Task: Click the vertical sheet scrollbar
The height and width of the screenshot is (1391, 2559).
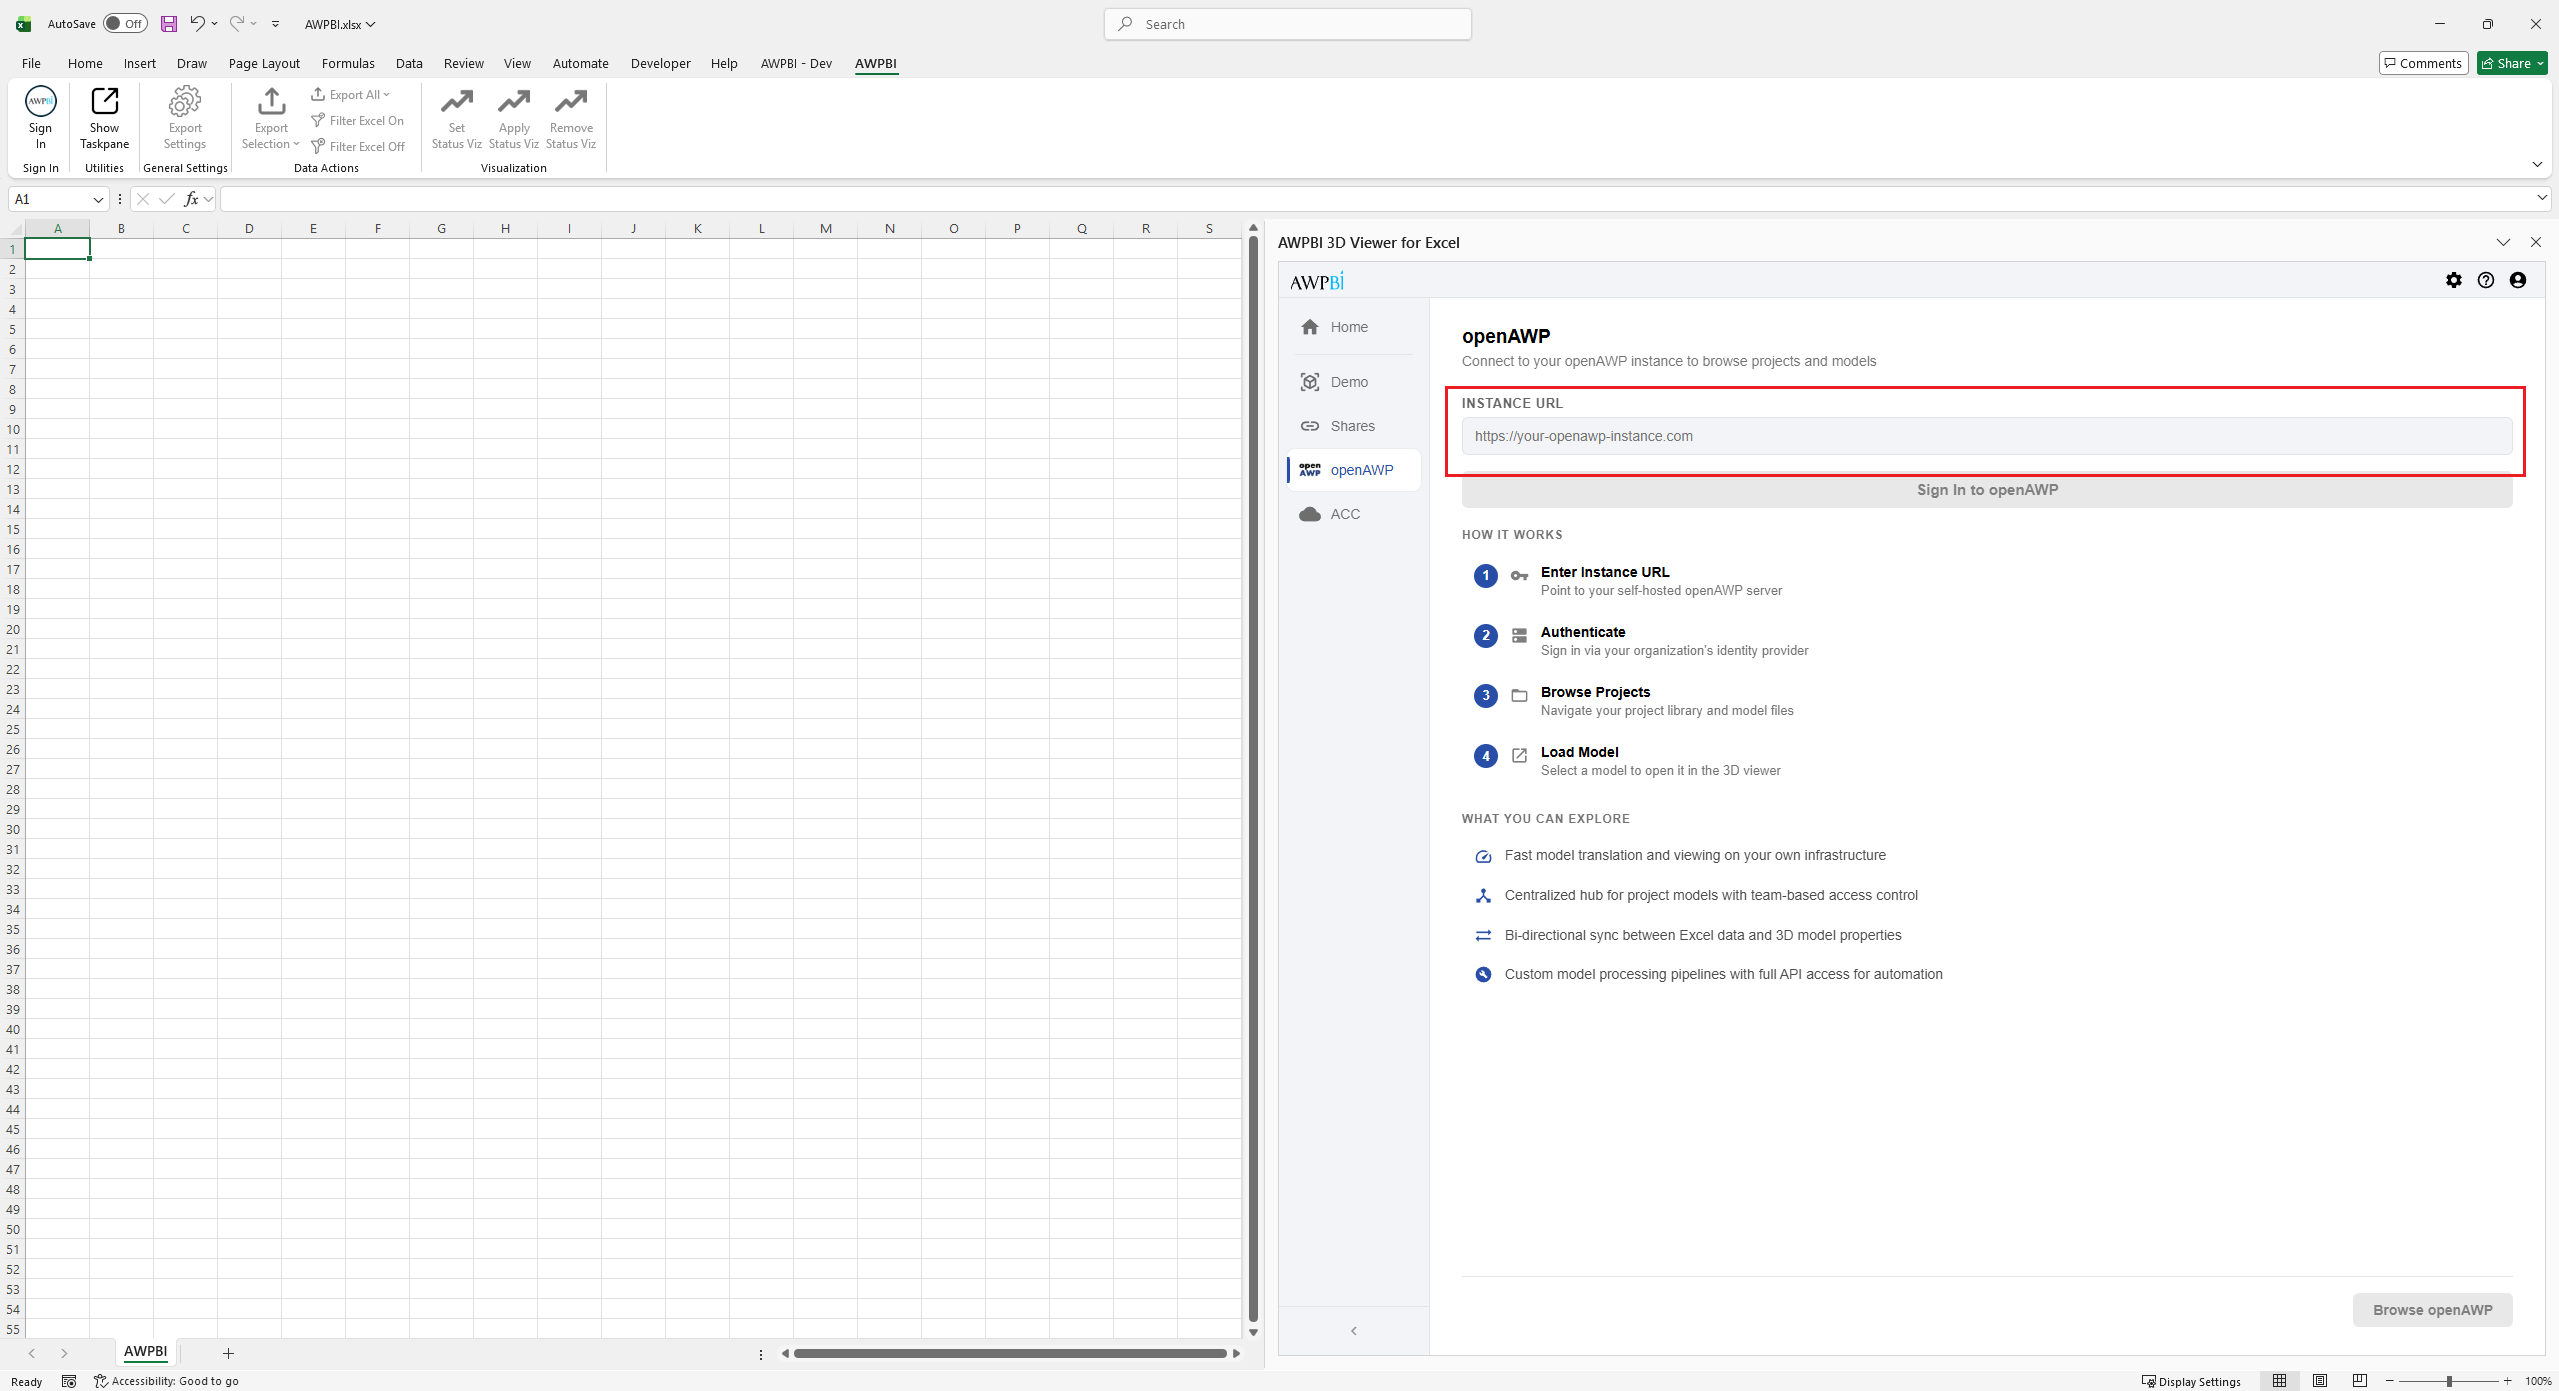Action: coord(1253,779)
